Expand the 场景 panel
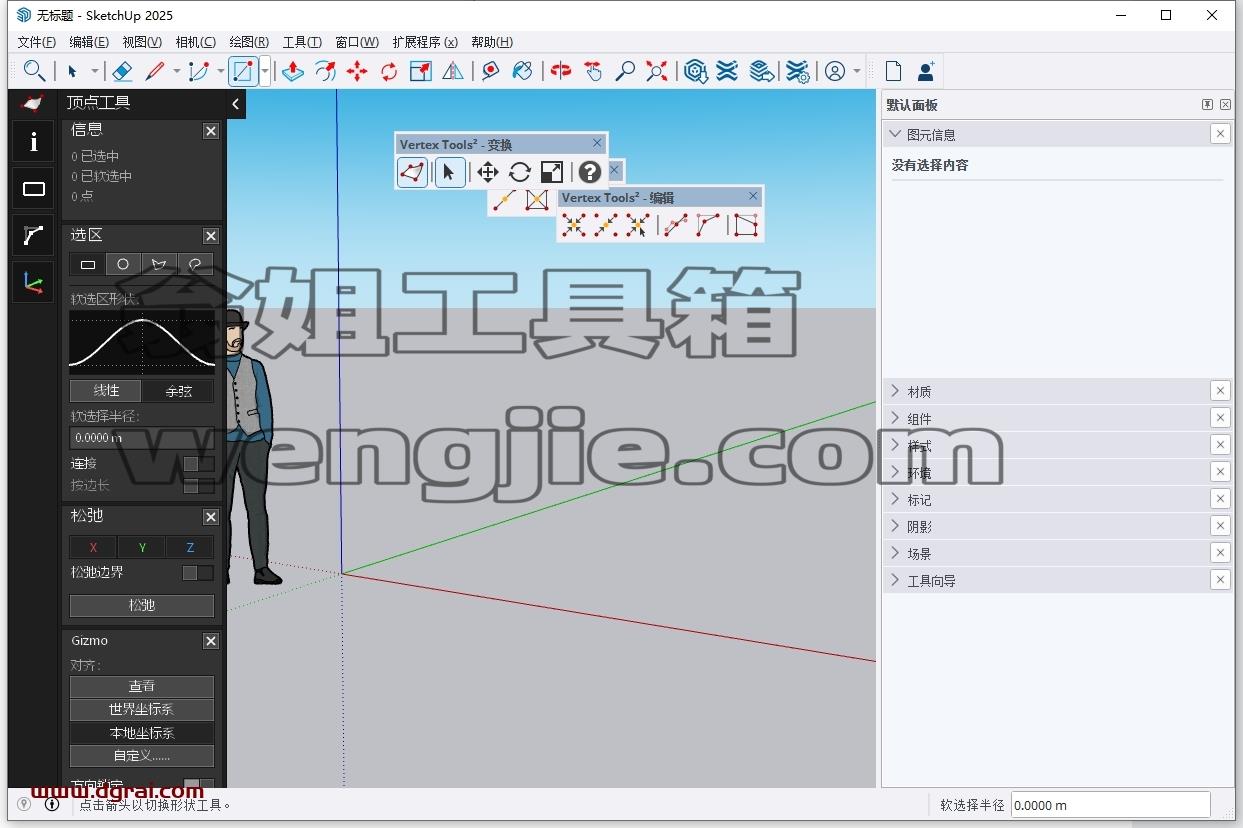The height and width of the screenshot is (828, 1243). click(895, 553)
